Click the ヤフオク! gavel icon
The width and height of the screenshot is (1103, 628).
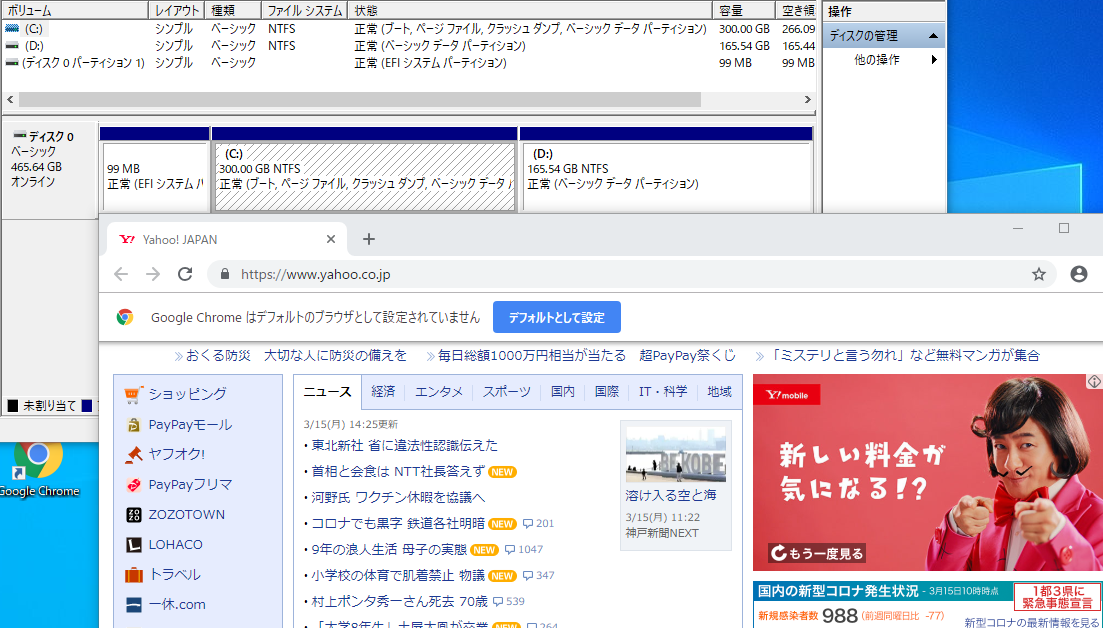(134, 454)
